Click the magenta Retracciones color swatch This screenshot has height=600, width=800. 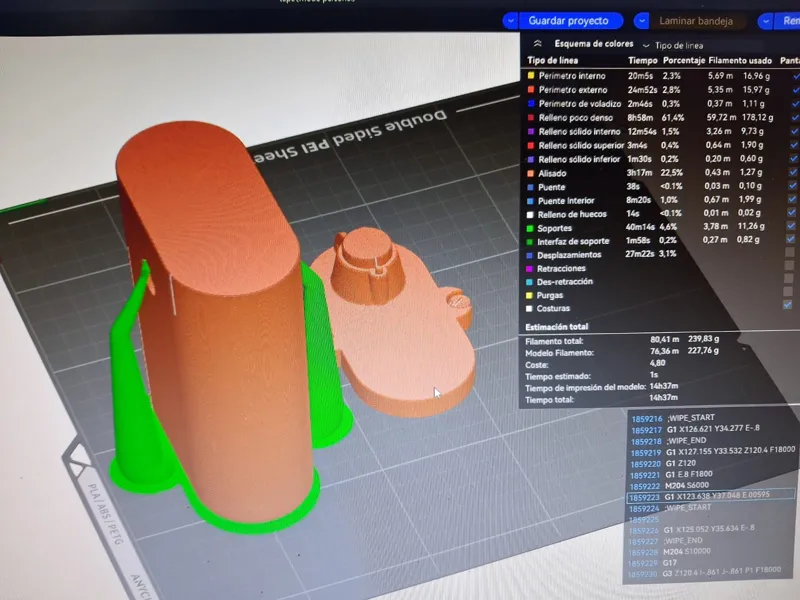(x=530, y=268)
